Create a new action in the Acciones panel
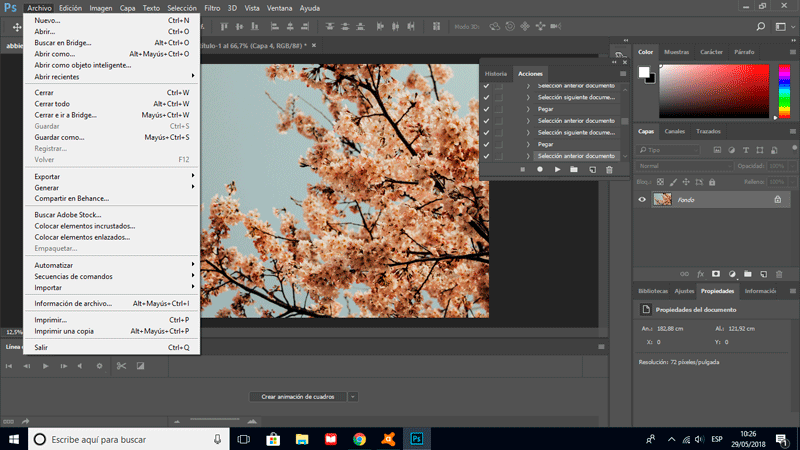The height and width of the screenshot is (450, 800). pos(591,170)
